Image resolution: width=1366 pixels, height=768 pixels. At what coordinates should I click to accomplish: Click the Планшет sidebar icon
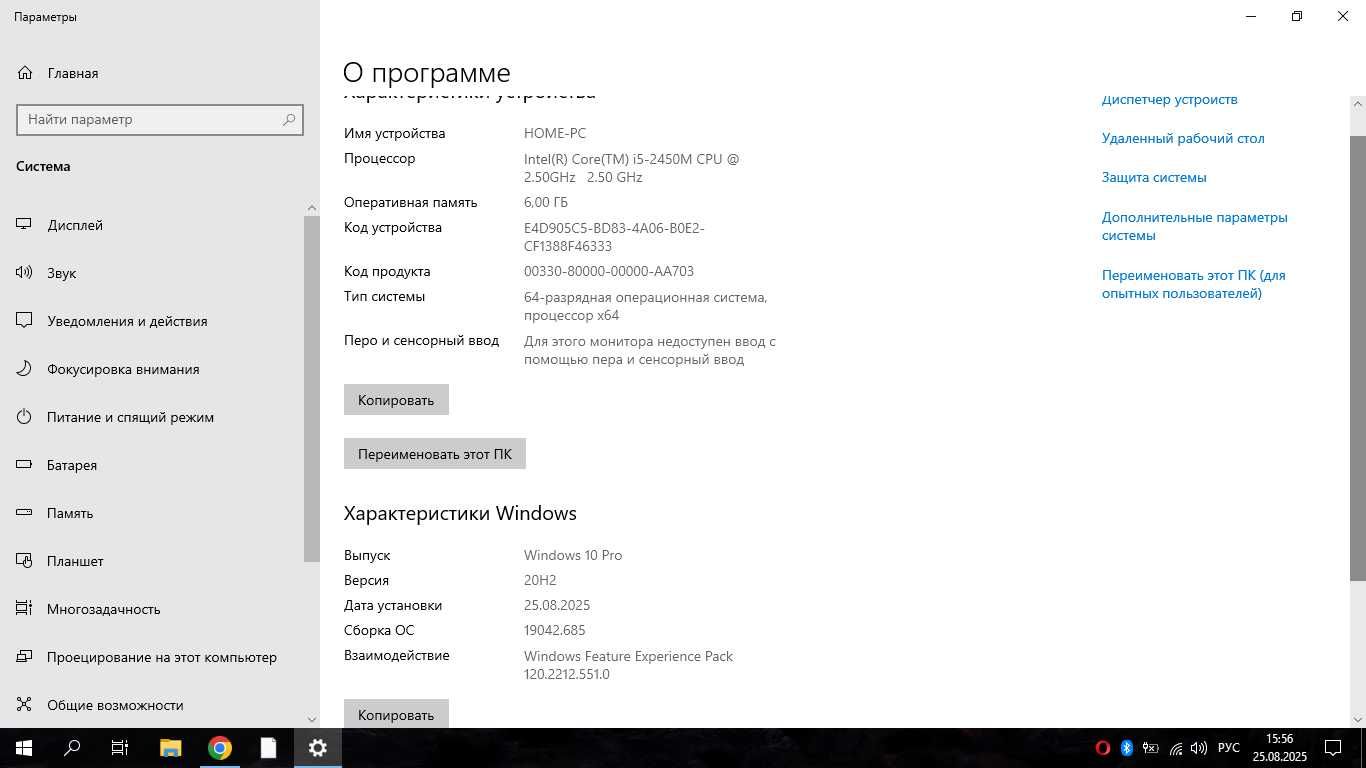point(25,561)
